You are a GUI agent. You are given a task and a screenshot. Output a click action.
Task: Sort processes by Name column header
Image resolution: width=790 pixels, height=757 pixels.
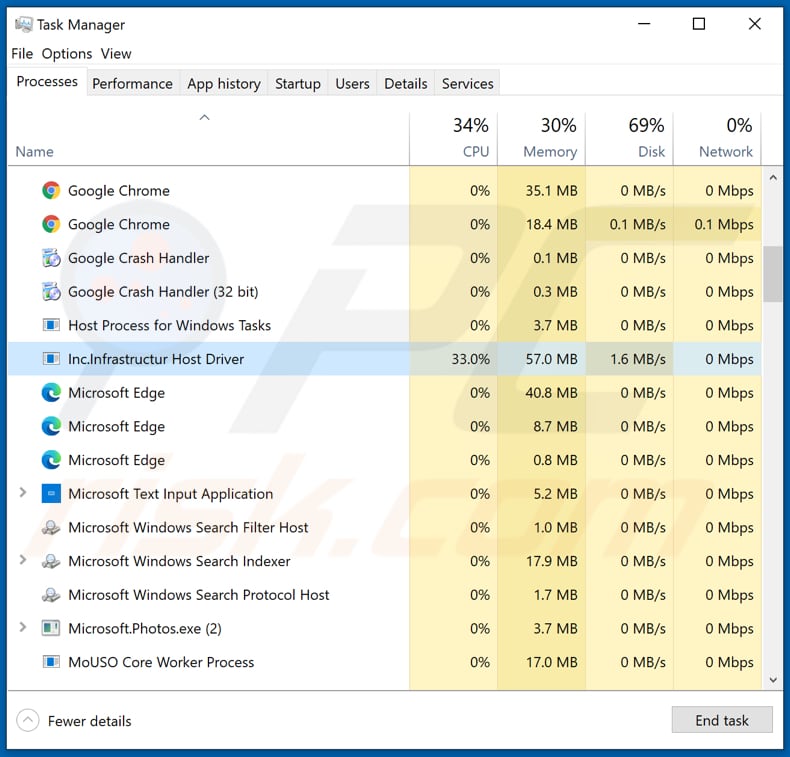(x=34, y=152)
